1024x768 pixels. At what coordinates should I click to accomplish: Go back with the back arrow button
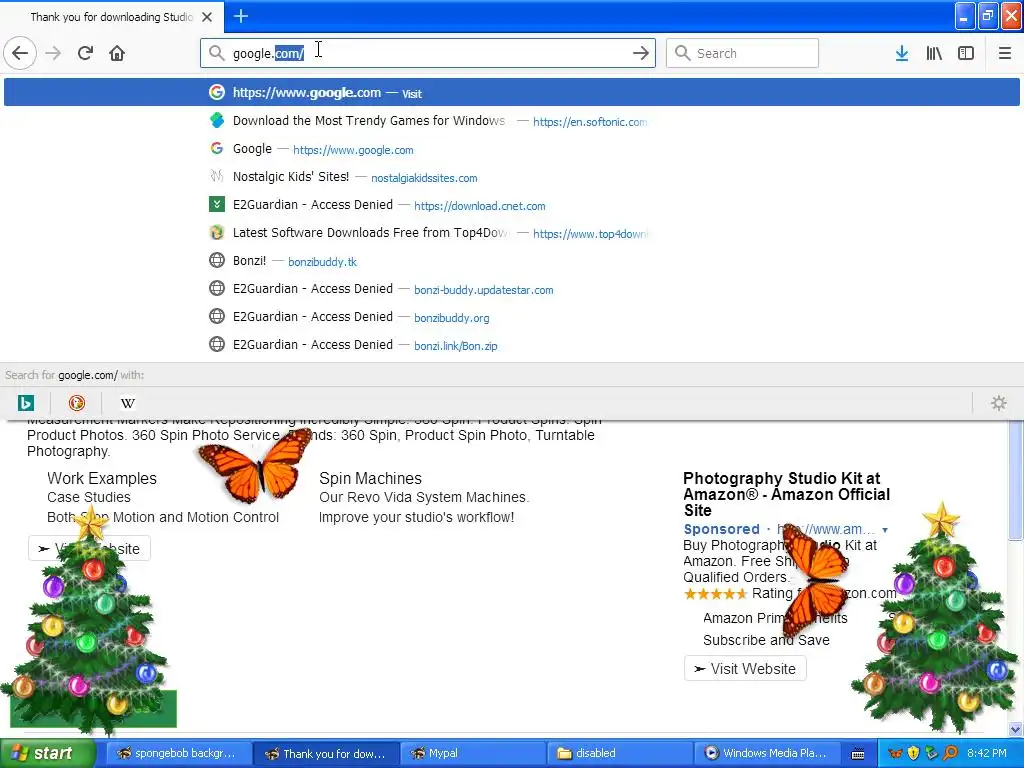pos(20,53)
